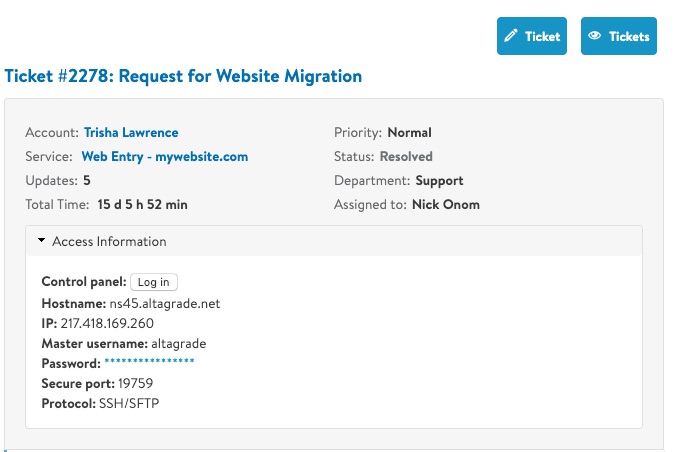Click the pencil icon on Ticket button

pos(511,35)
